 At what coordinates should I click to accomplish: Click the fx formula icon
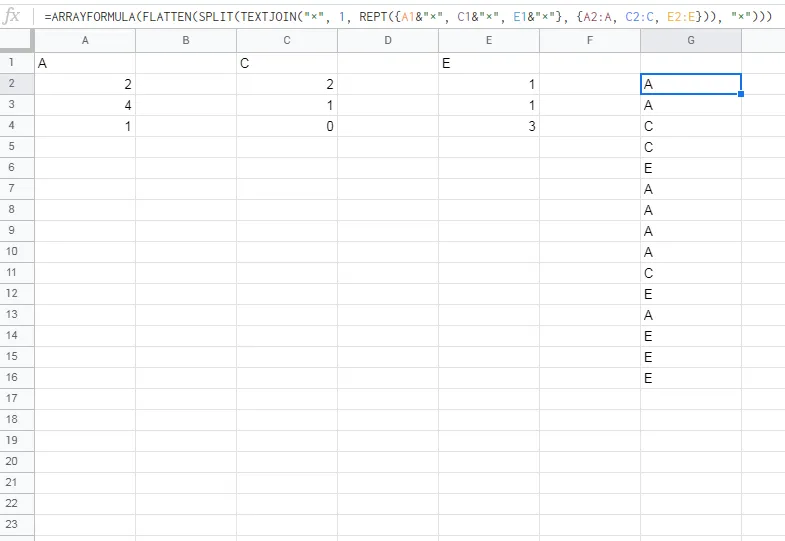[11, 16]
